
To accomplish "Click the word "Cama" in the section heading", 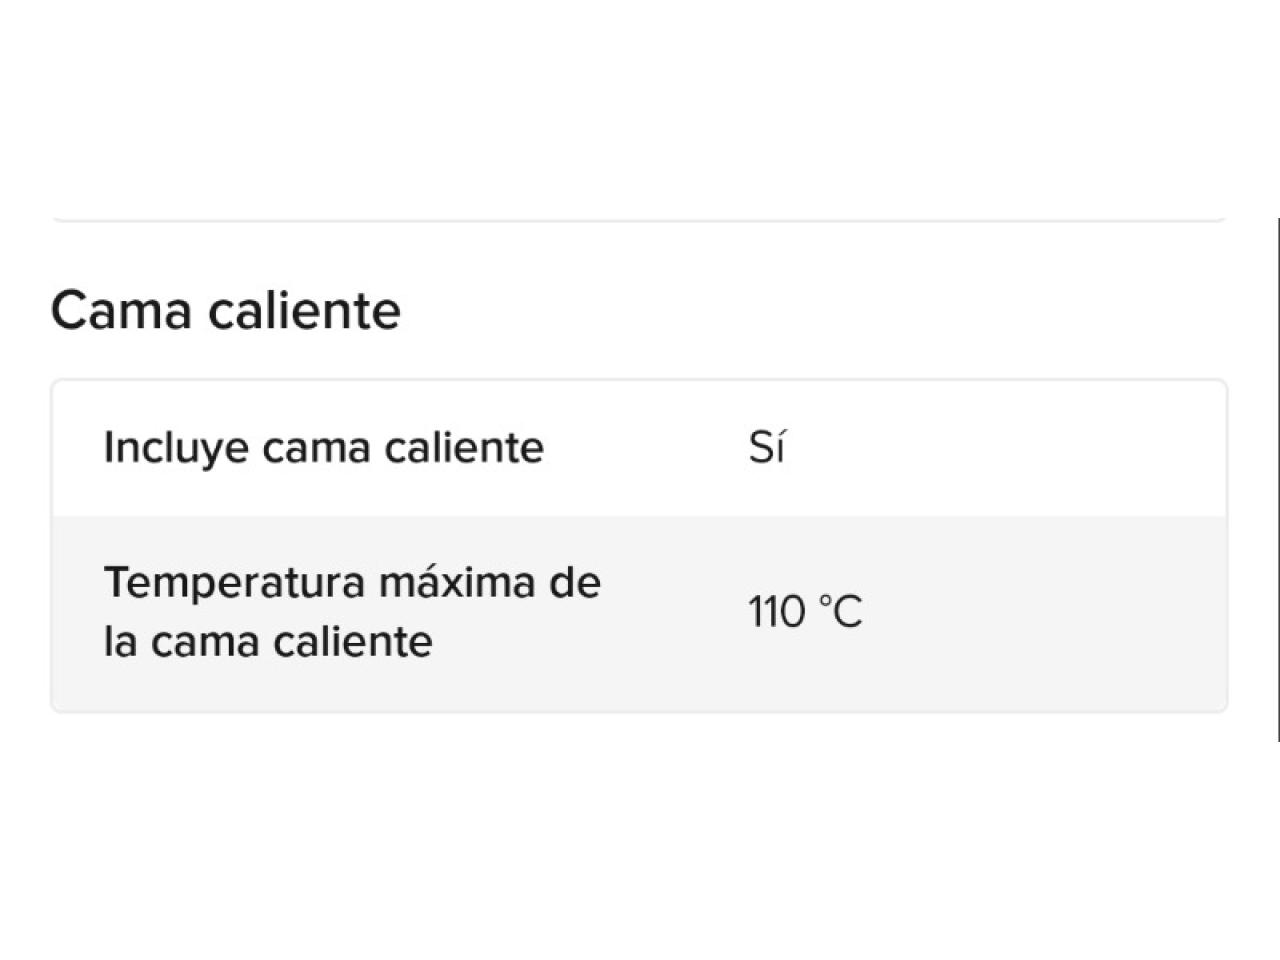I will coord(121,310).
